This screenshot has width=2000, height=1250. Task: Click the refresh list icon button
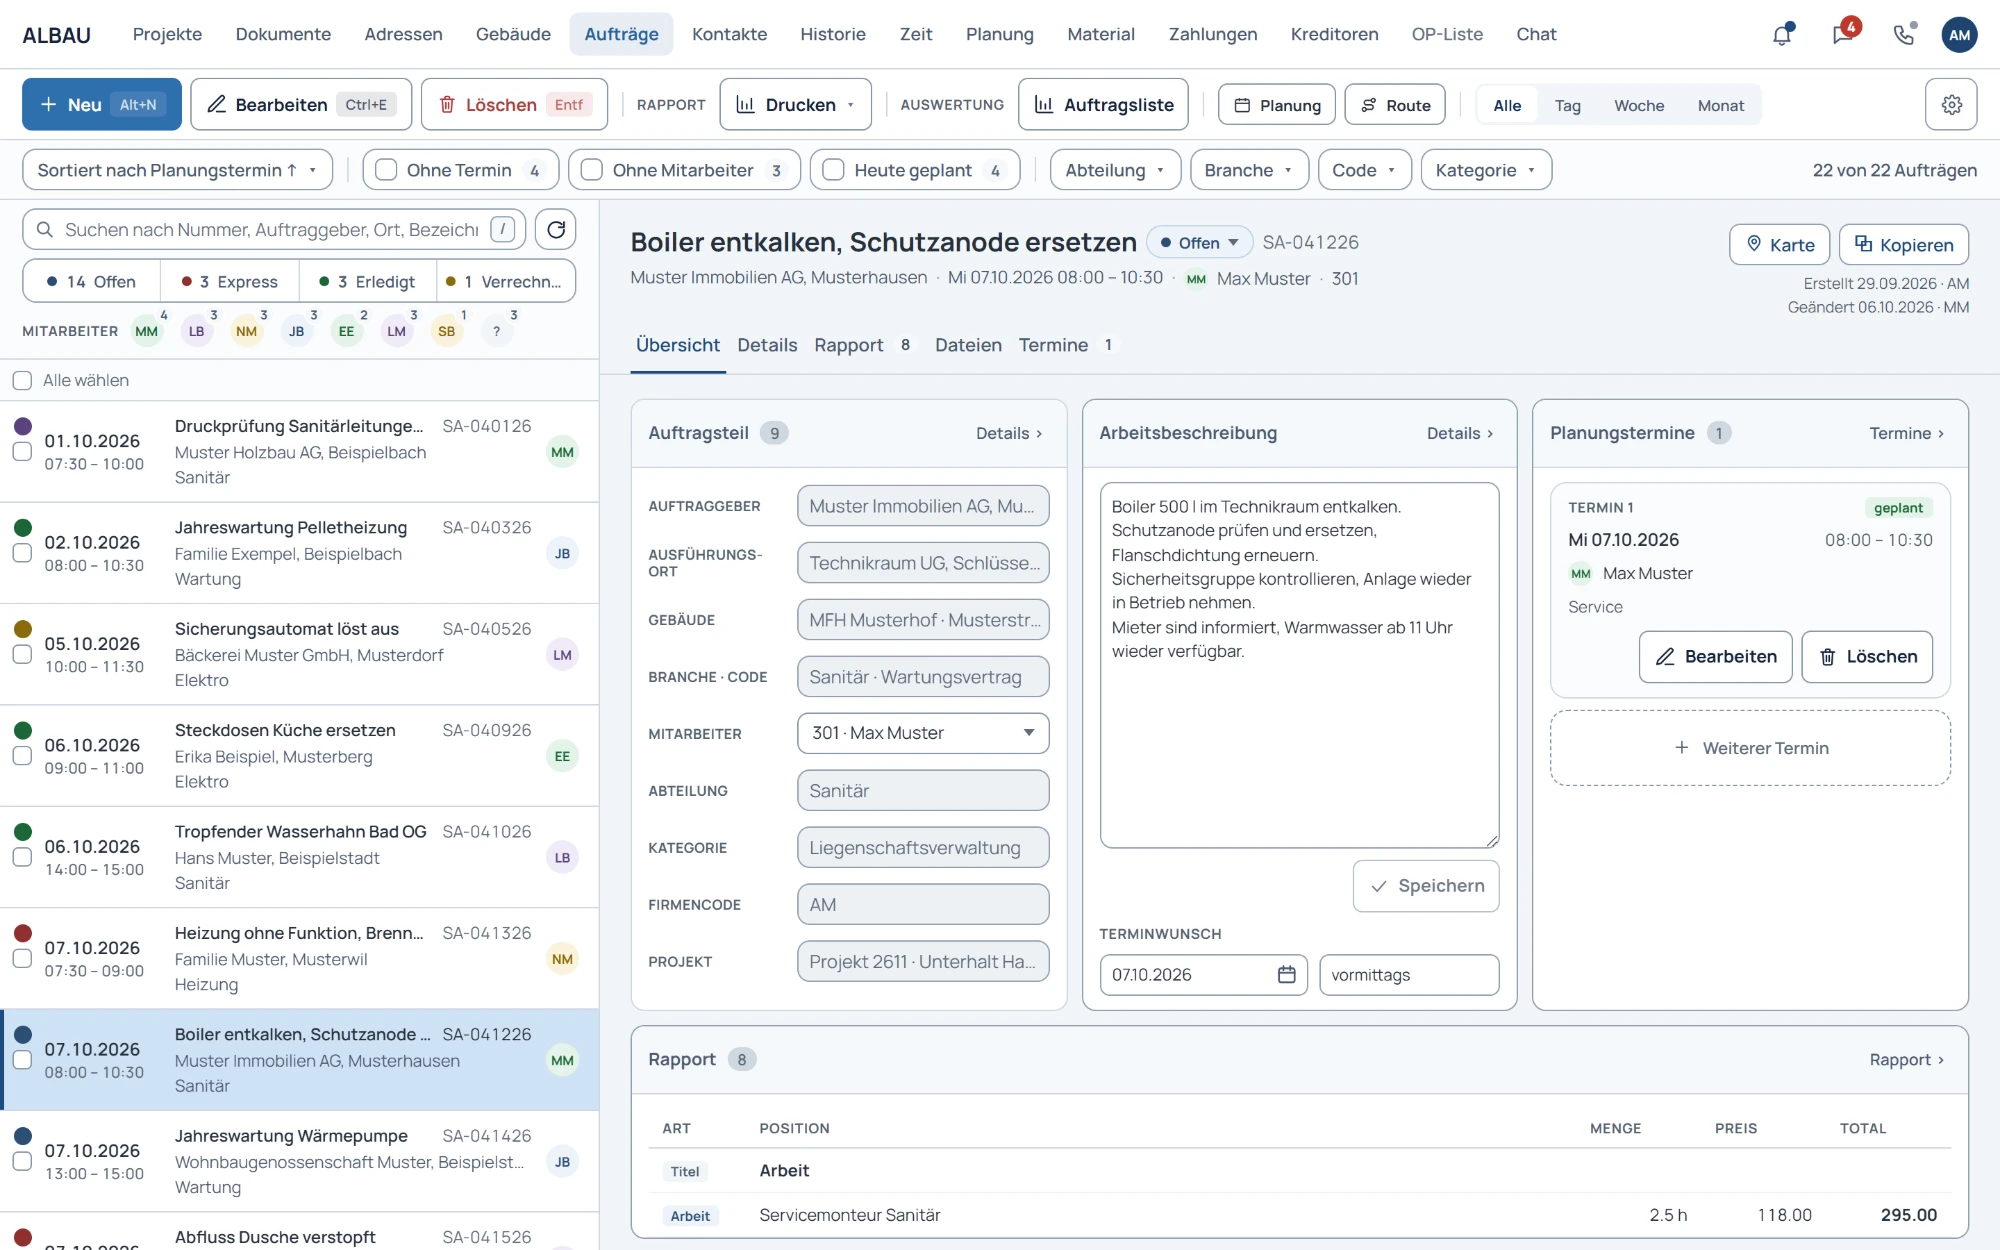556,230
